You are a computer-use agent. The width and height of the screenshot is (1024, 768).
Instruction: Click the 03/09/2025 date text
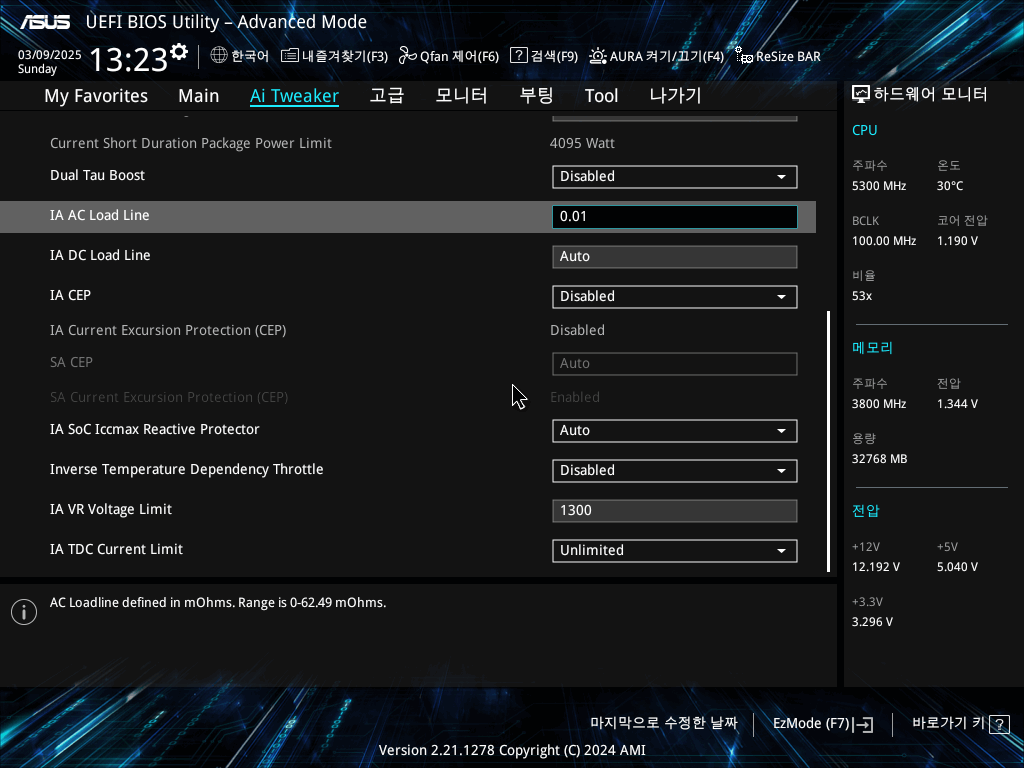(50, 55)
